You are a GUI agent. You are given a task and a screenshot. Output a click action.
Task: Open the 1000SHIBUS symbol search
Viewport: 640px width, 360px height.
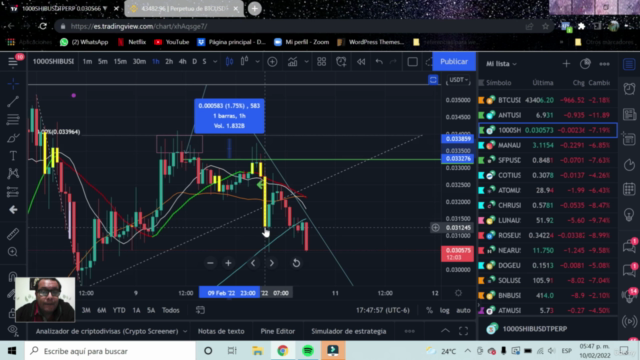(53, 62)
